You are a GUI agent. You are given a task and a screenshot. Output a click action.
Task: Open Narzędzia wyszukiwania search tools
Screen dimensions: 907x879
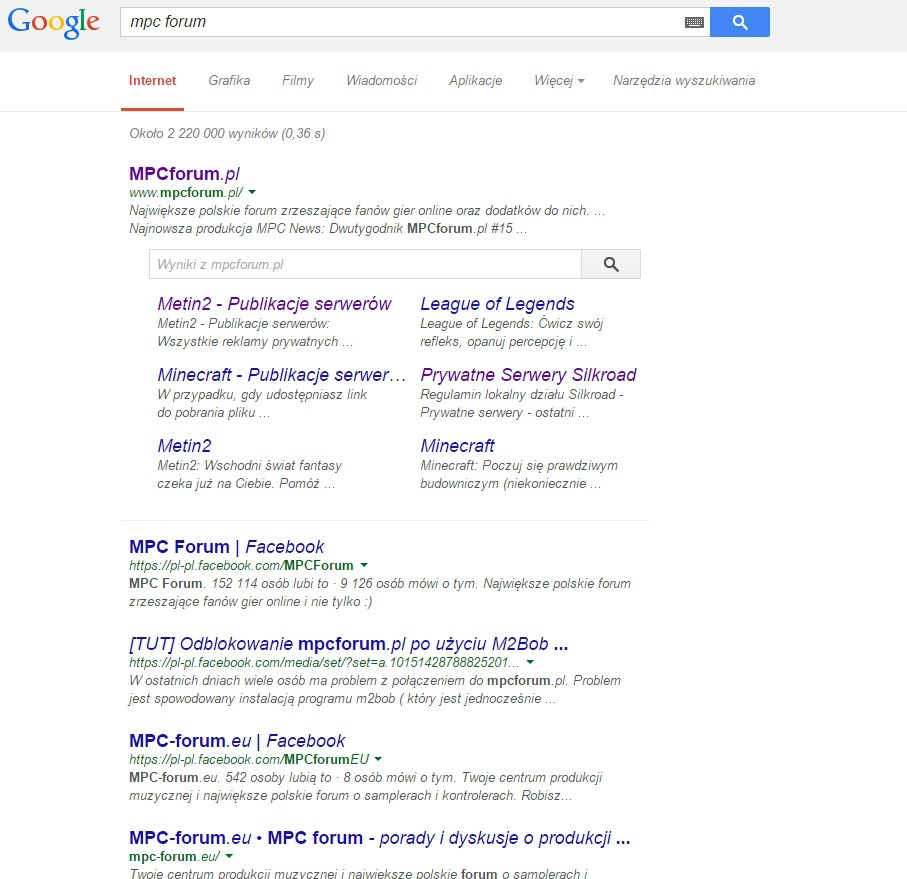[684, 80]
